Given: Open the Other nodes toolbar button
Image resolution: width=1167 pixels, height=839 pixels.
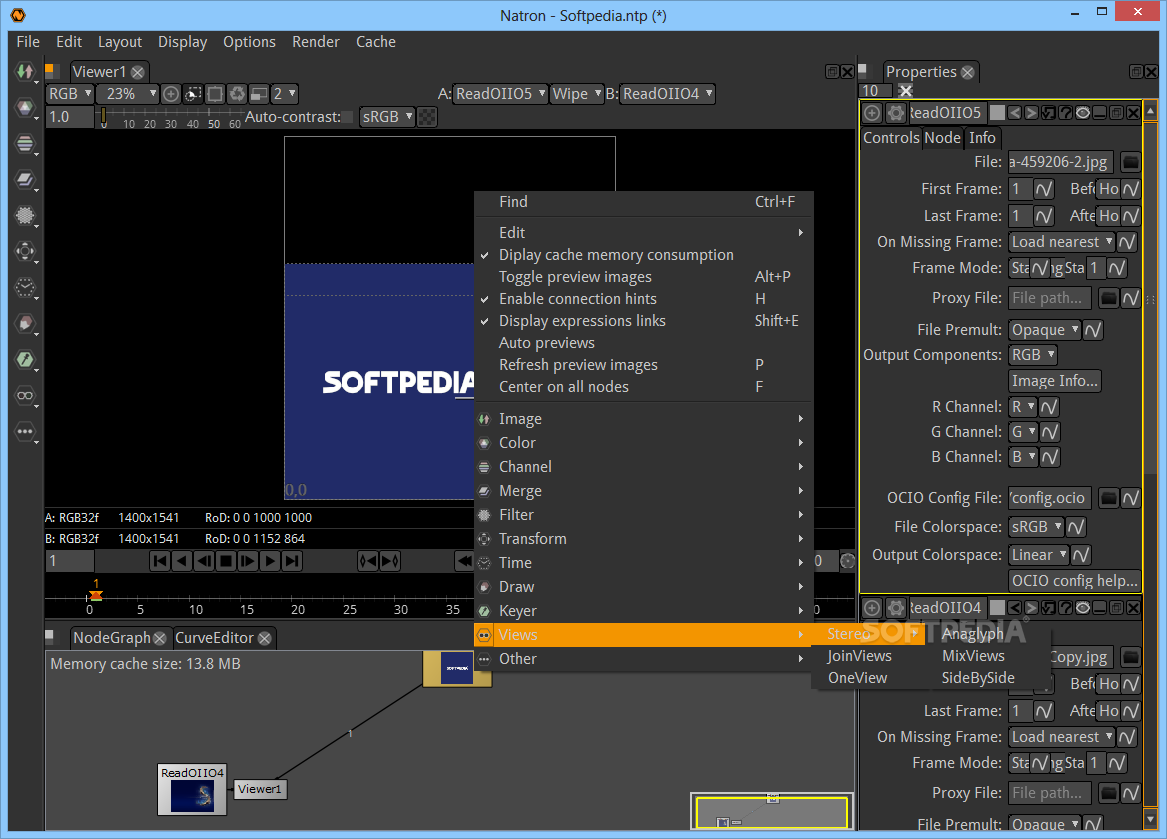Looking at the screenshot, I should click(x=25, y=431).
